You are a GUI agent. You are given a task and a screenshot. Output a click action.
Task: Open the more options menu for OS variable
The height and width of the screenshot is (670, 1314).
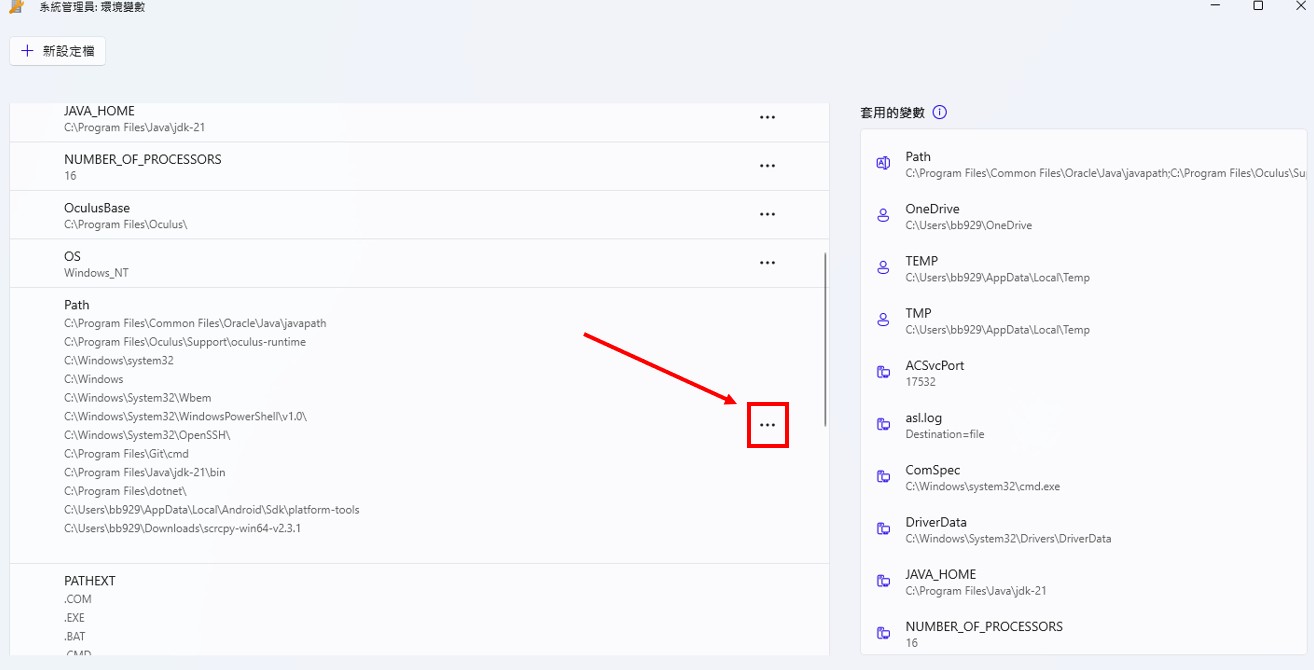point(767,263)
